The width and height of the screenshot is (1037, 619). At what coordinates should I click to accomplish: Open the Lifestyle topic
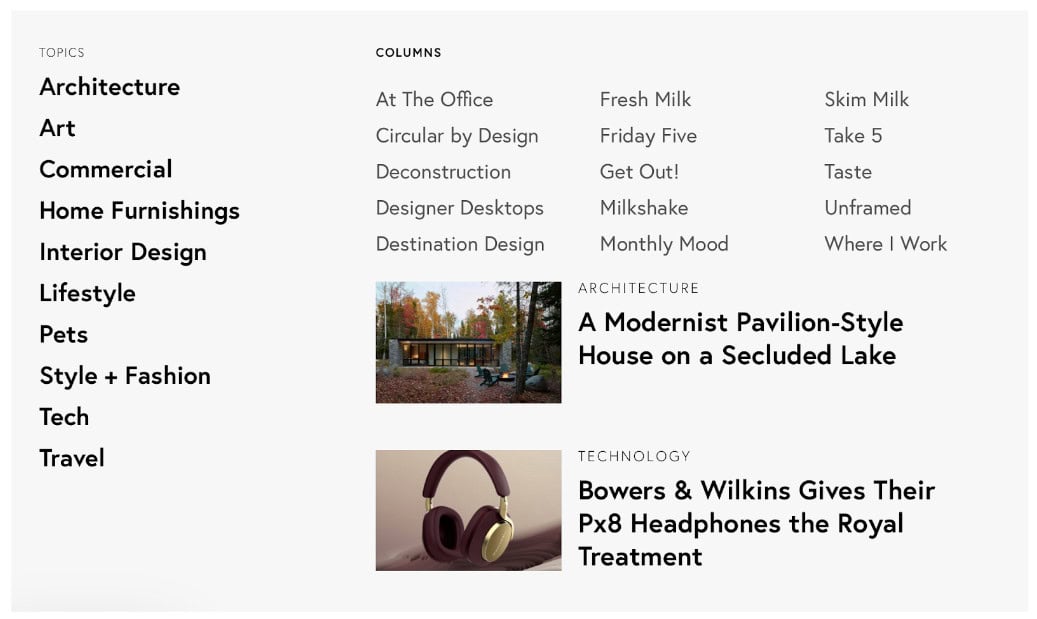coord(87,293)
